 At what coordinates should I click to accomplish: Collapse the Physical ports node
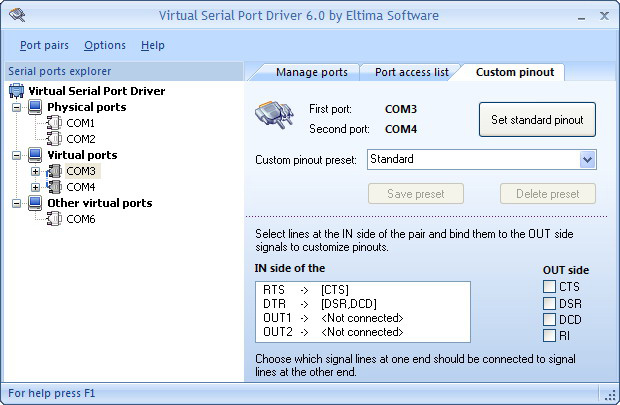tap(17, 108)
